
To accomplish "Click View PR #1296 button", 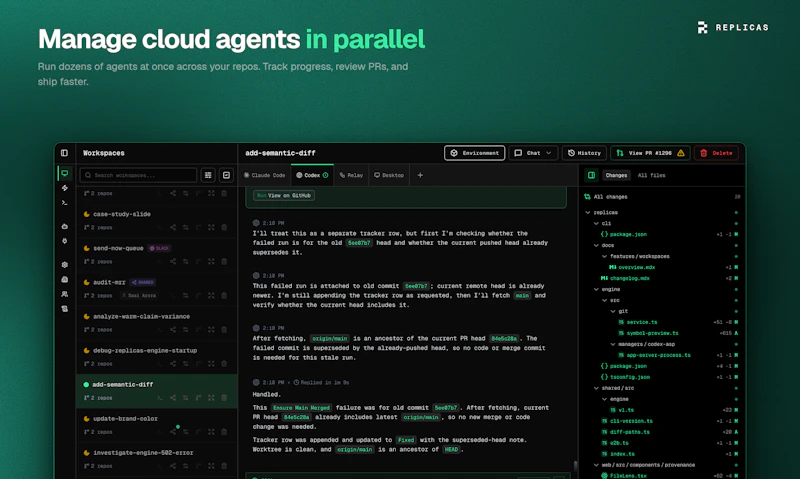I will [650, 153].
